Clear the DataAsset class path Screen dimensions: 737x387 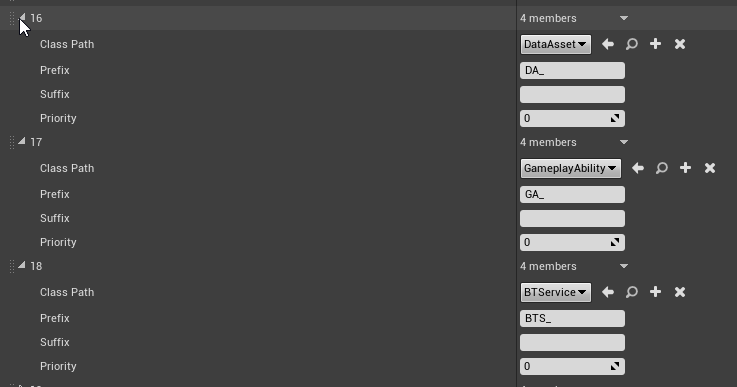coord(680,44)
